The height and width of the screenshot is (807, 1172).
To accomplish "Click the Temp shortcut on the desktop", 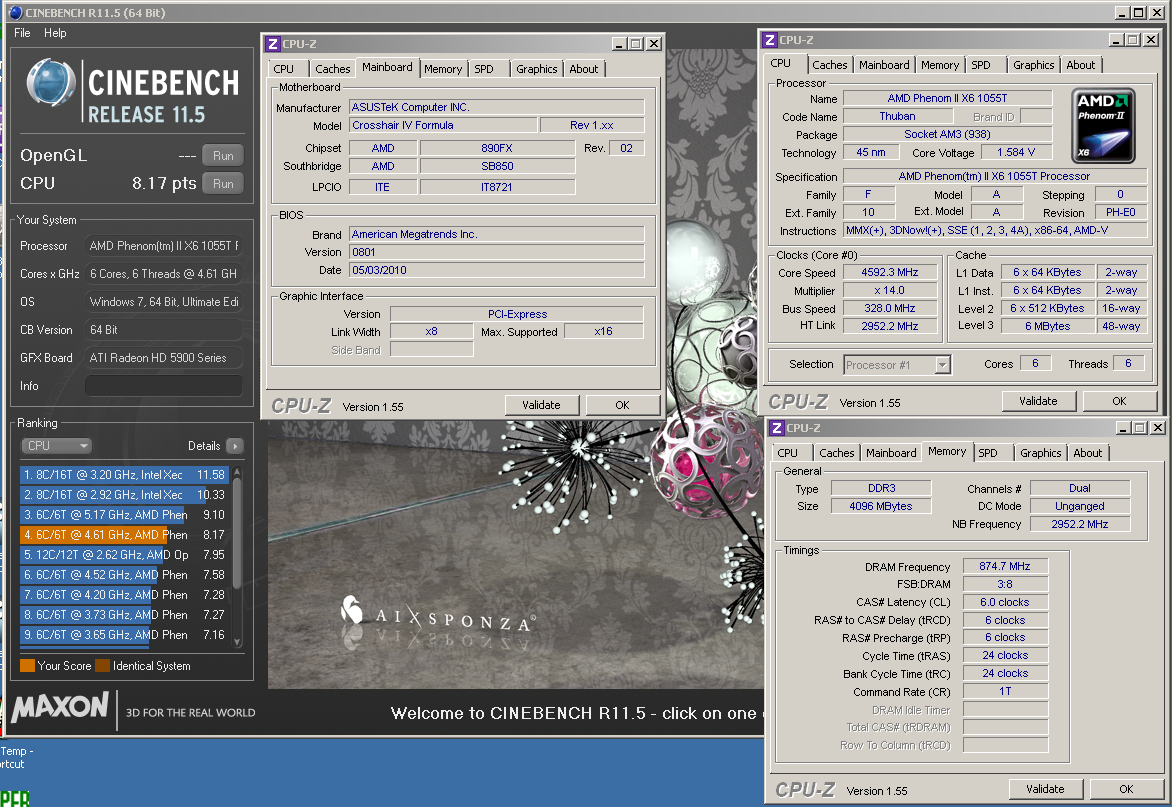I will click(16, 758).
